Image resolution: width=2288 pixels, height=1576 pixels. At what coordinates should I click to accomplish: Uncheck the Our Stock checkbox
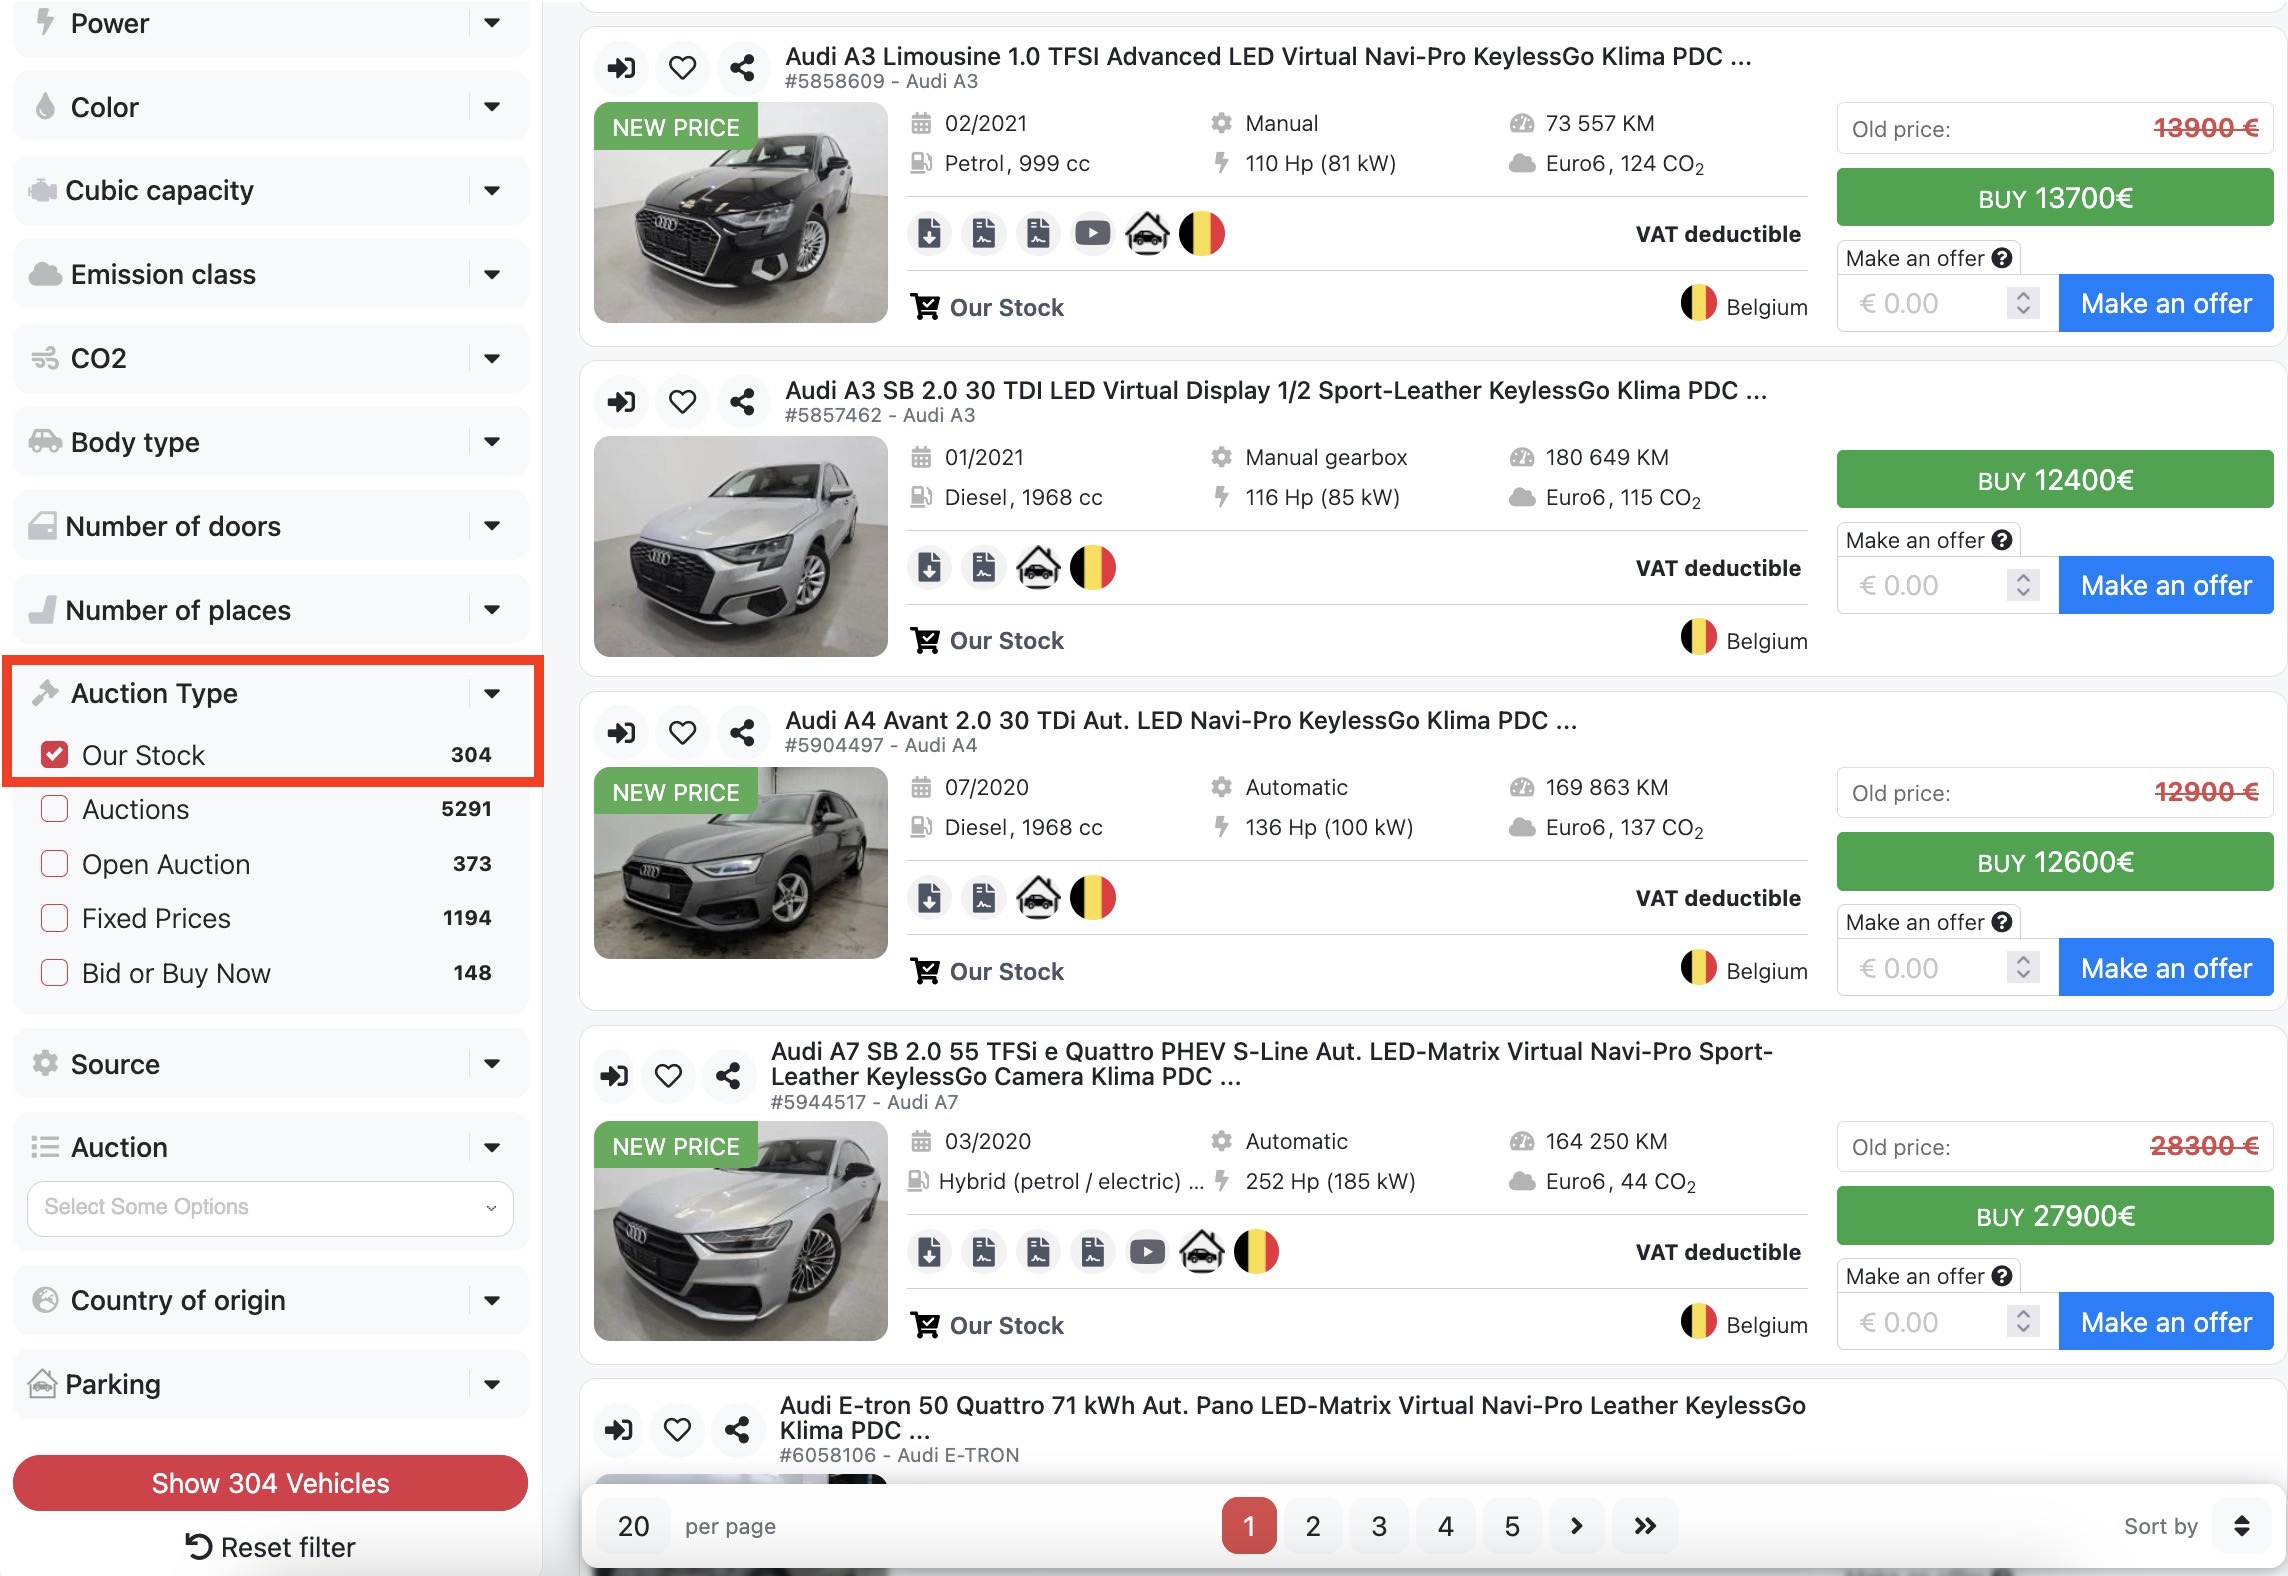click(x=55, y=755)
